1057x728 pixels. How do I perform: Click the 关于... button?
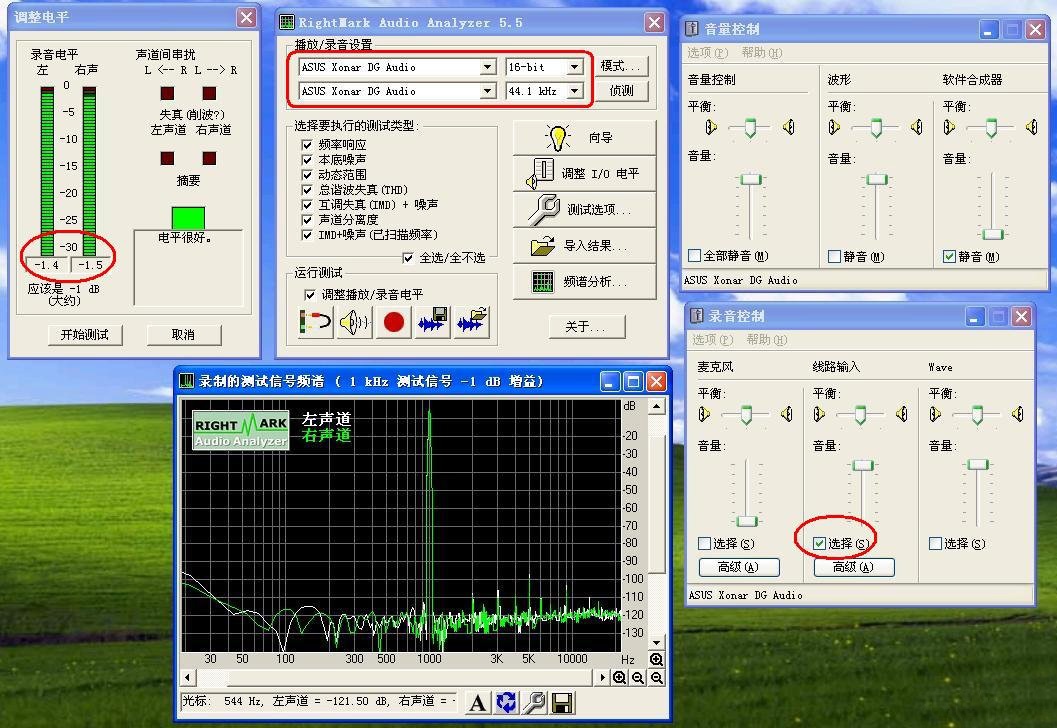pyautogui.click(x=586, y=327)
